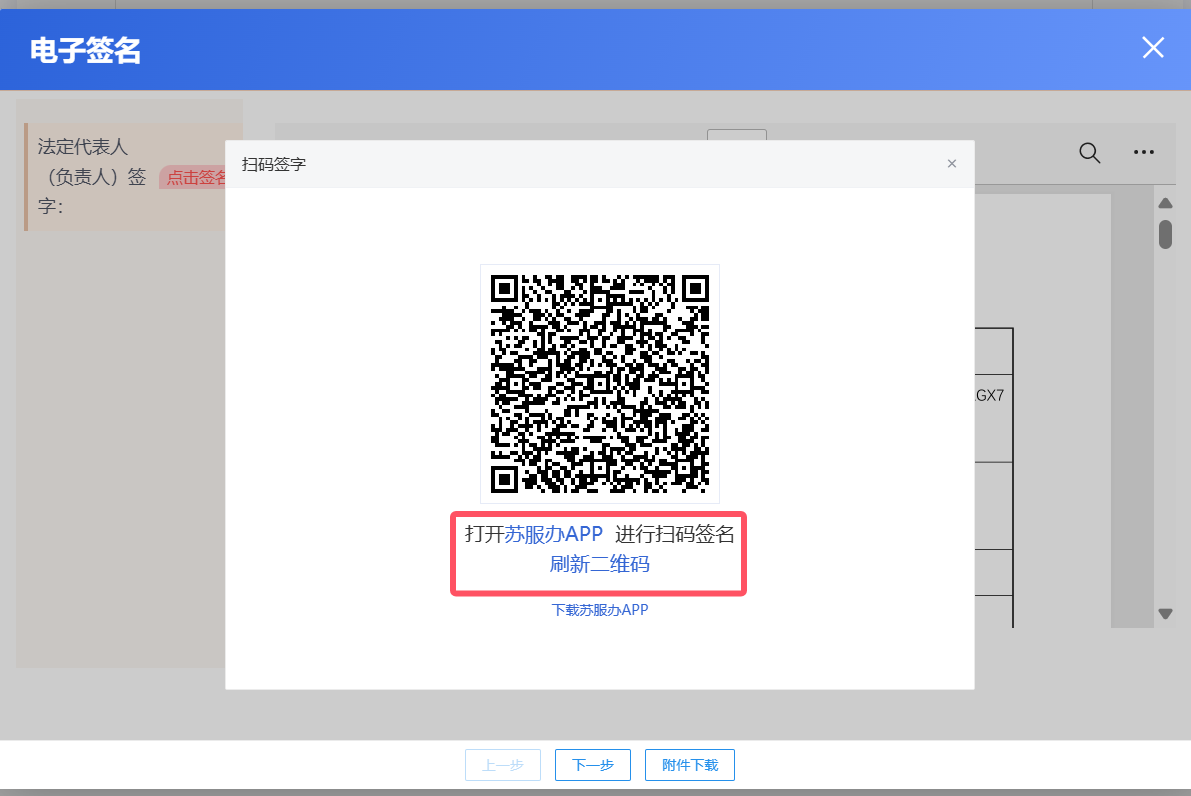Viewport: 1191px width, 796px height.
Task: Click the 下一步 button
Action: pos(592,765)
